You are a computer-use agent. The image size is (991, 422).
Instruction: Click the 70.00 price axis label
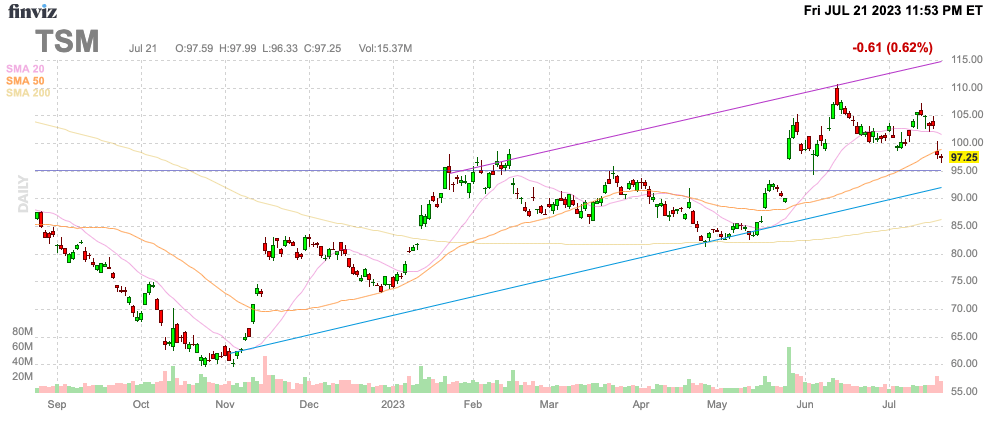pos(962,309)
